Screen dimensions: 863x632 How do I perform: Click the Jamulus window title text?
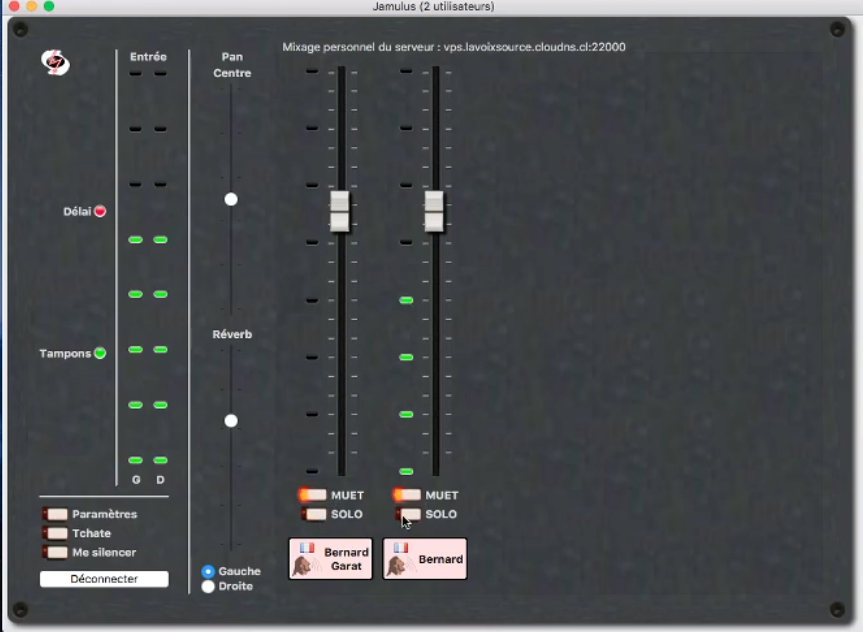coord(433,7)
